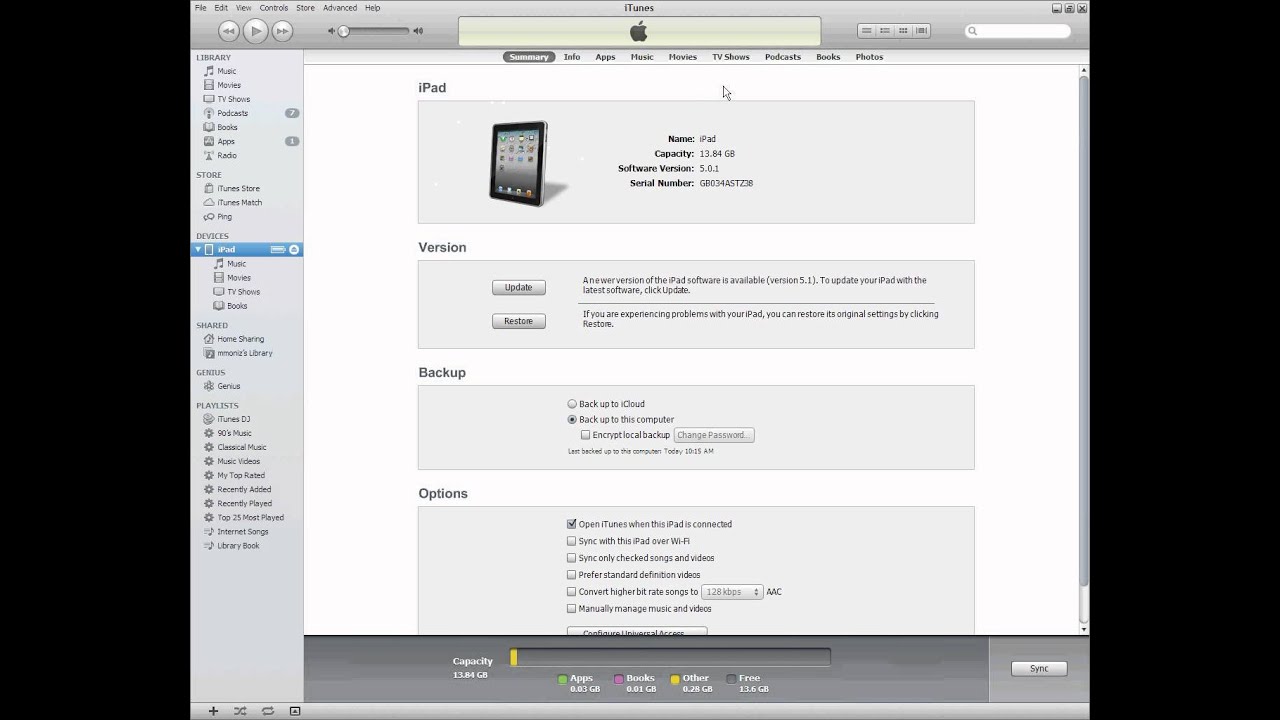Open the 128 kbps bit rate dropdown

732,592
